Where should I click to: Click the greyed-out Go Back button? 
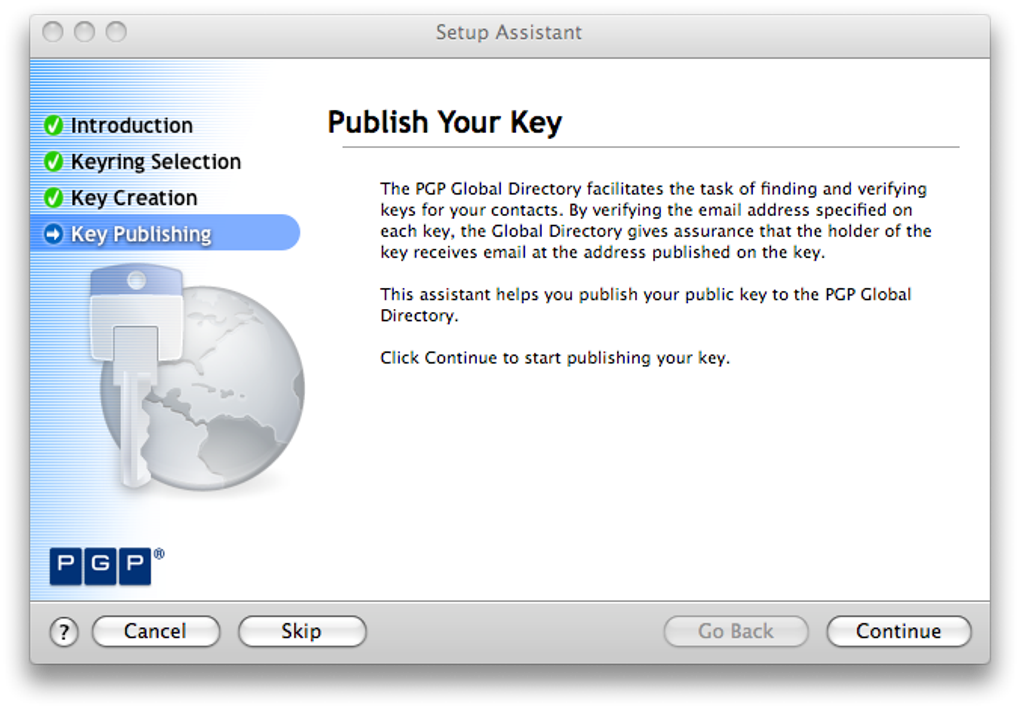click(736, 631)
